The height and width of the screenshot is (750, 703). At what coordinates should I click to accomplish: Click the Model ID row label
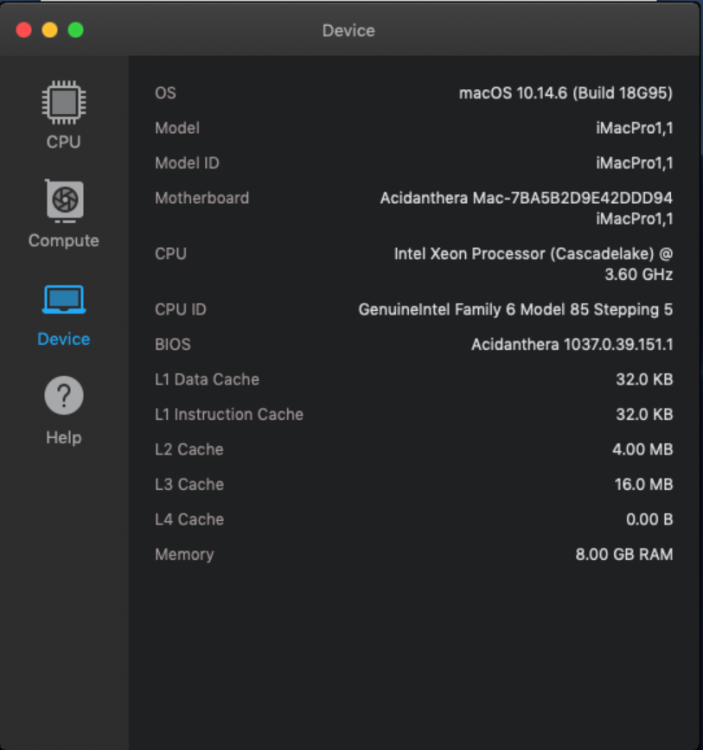(187, 163)
